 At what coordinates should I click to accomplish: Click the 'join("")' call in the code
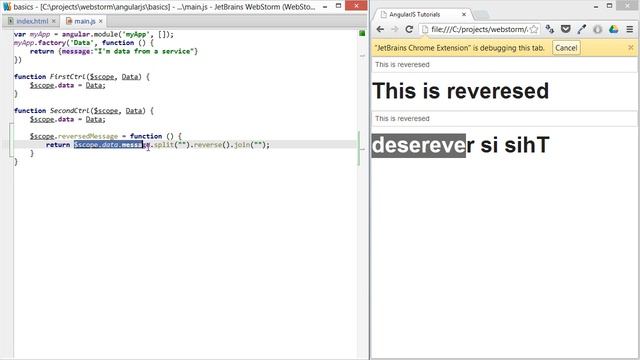click(x=250, y=145)
